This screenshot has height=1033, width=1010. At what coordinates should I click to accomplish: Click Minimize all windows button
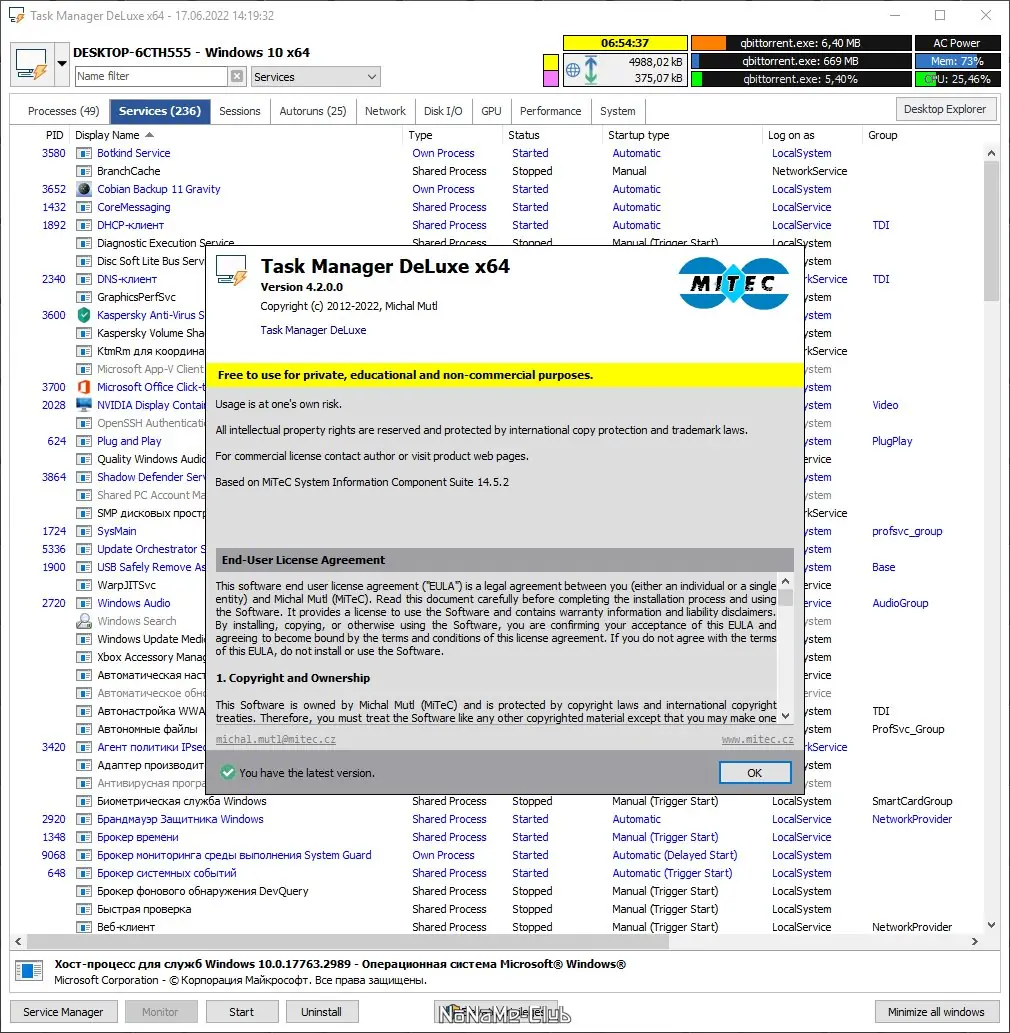(936, 1012)
